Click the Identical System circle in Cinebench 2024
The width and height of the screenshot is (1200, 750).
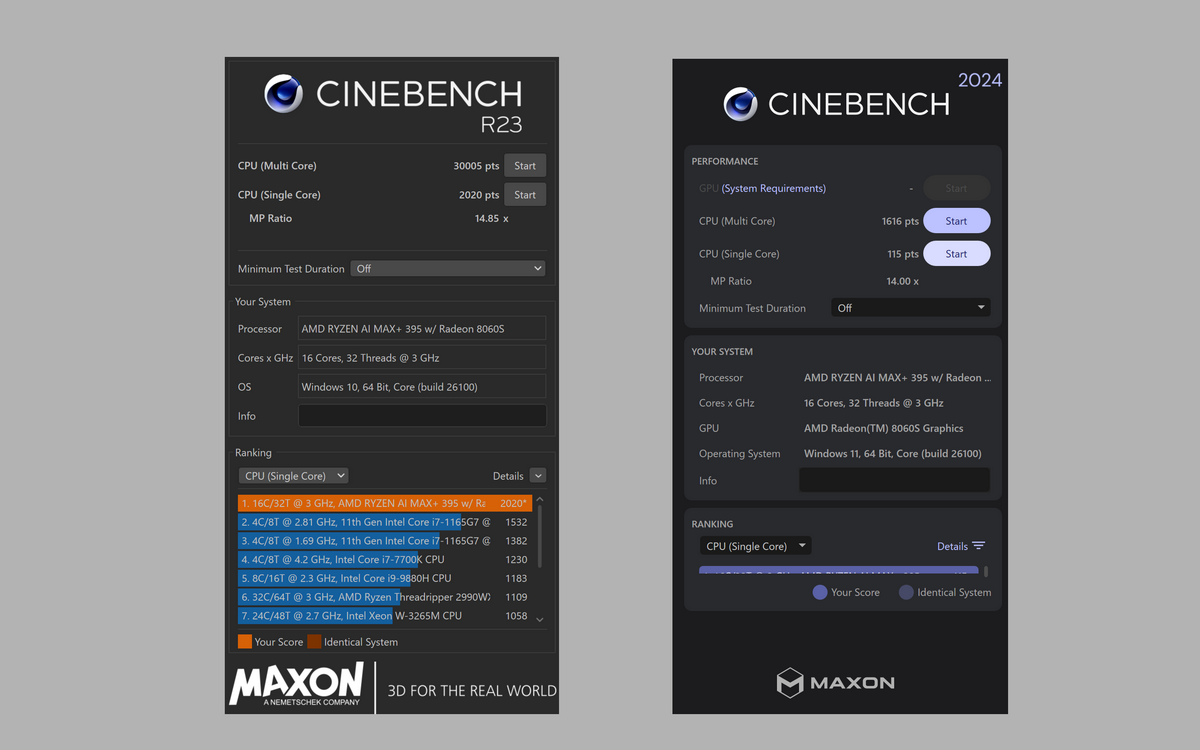coord(906,592)
